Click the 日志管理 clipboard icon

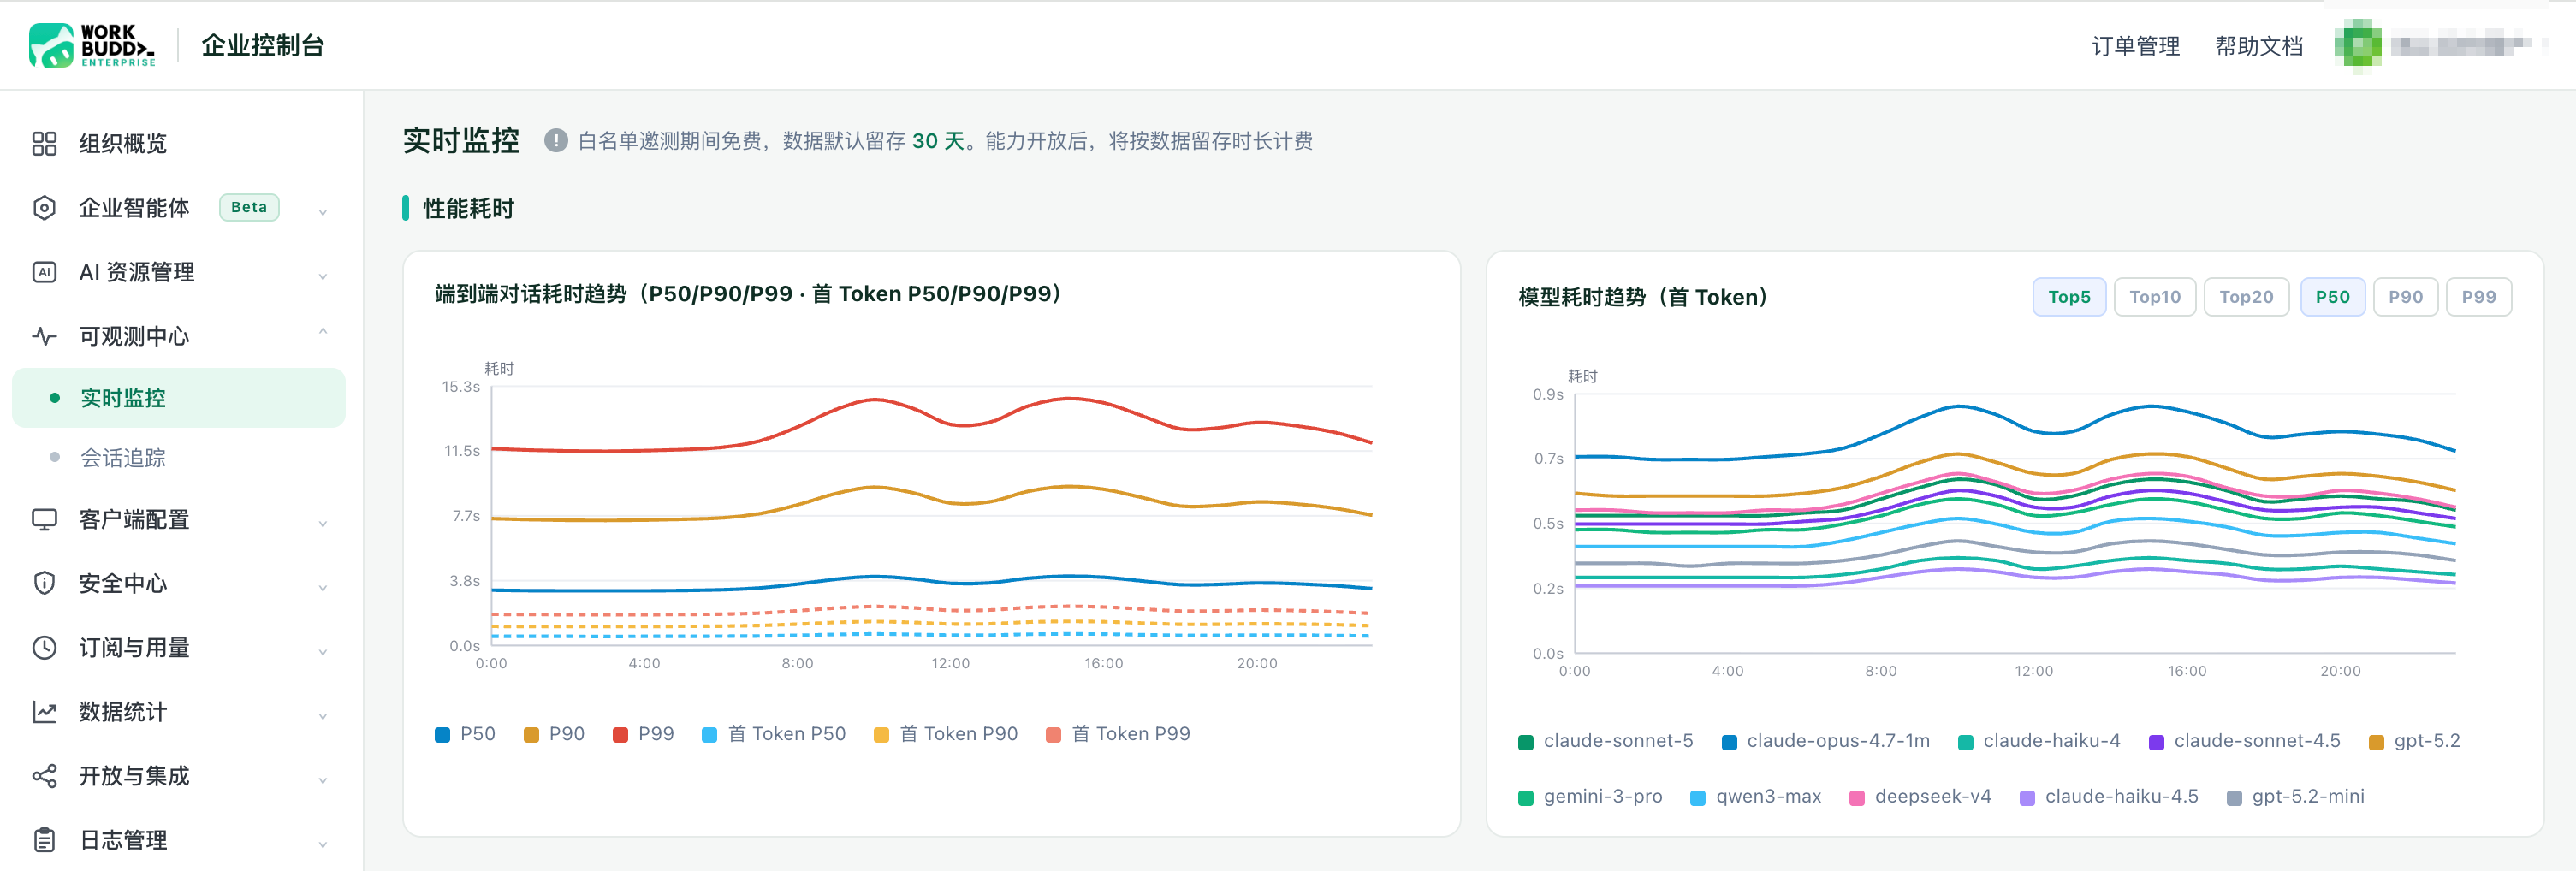[44, 840]
